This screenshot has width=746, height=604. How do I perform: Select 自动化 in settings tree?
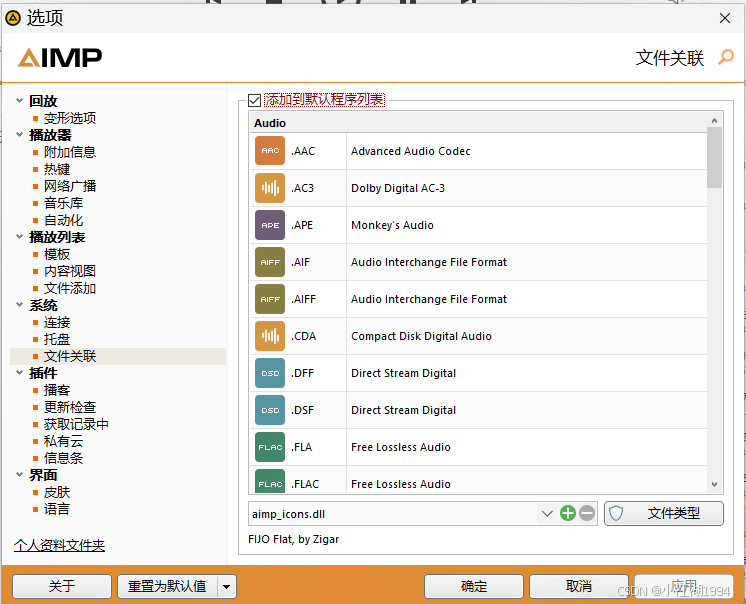point(63,220)
